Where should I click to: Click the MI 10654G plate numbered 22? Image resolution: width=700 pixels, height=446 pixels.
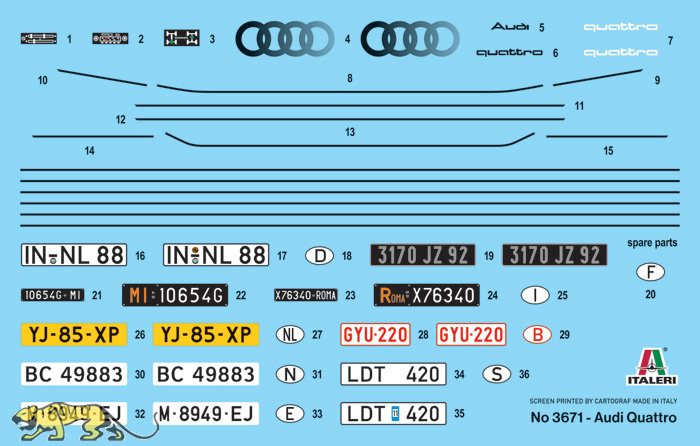click(x=175, y=295)
